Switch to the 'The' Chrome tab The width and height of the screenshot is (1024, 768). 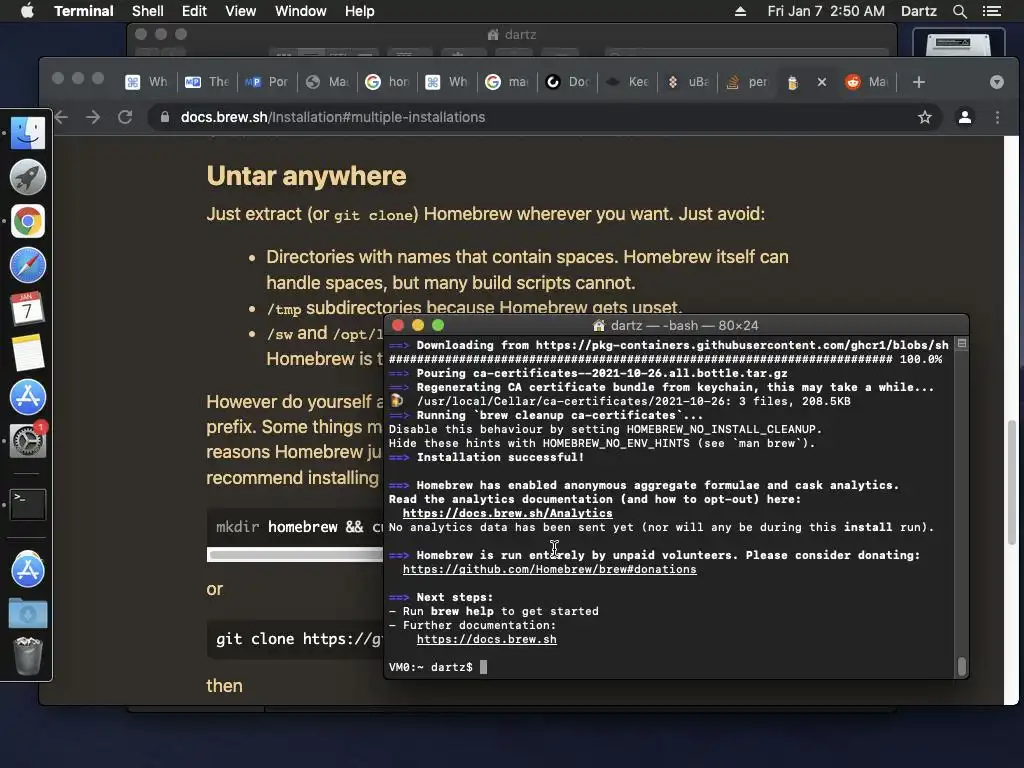click(x=207, y=82)
